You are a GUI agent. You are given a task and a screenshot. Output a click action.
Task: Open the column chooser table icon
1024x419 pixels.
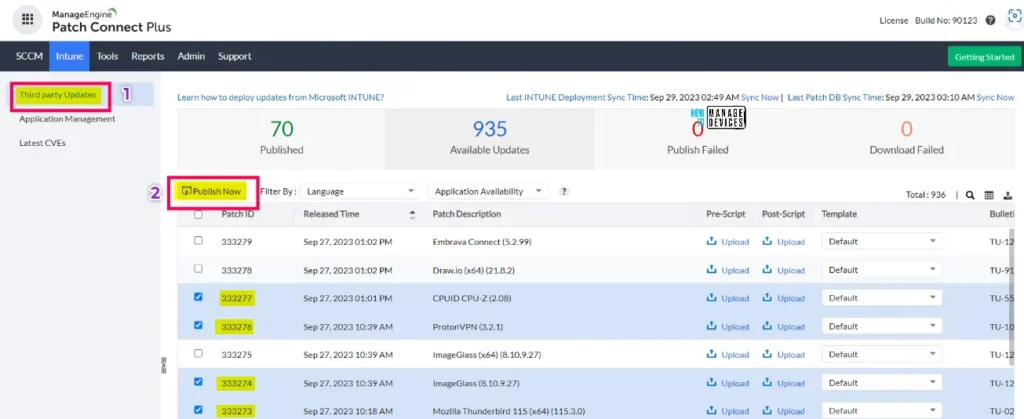point(989,194)
